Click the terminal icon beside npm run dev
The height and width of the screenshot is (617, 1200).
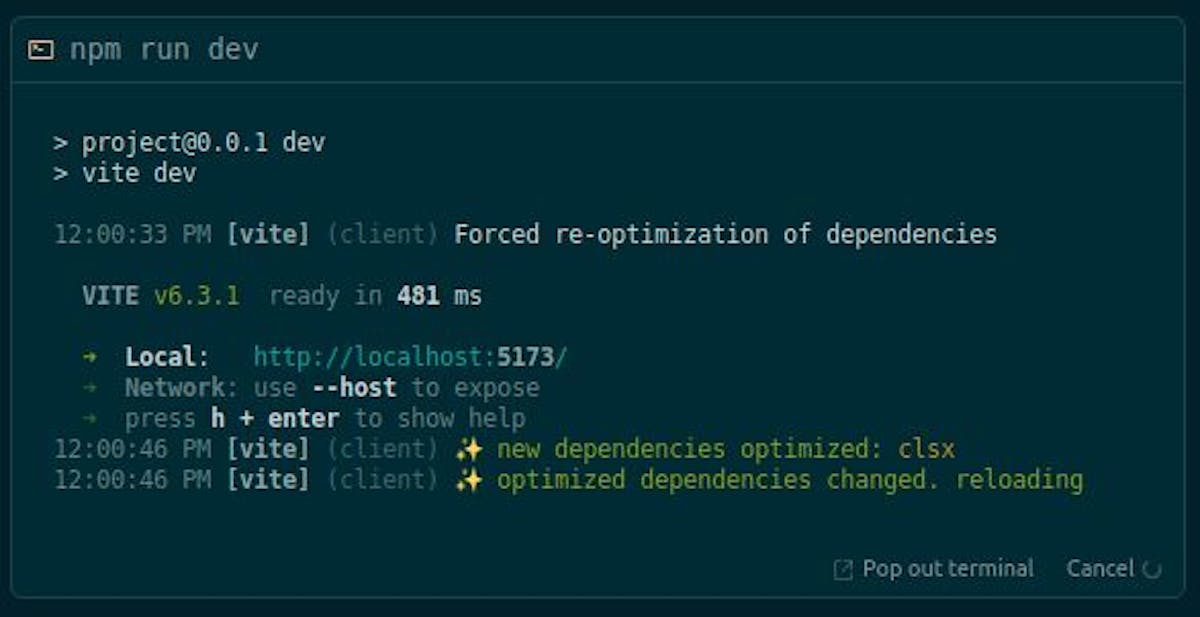tap(41, 50)
